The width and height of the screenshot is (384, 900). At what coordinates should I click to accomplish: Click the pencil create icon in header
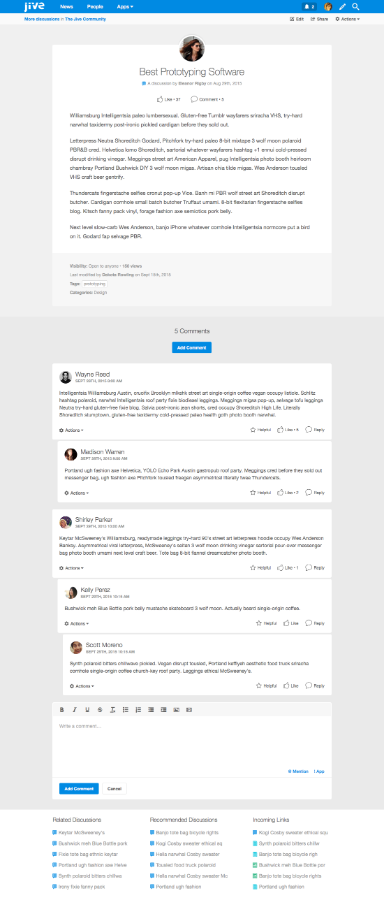343,7
